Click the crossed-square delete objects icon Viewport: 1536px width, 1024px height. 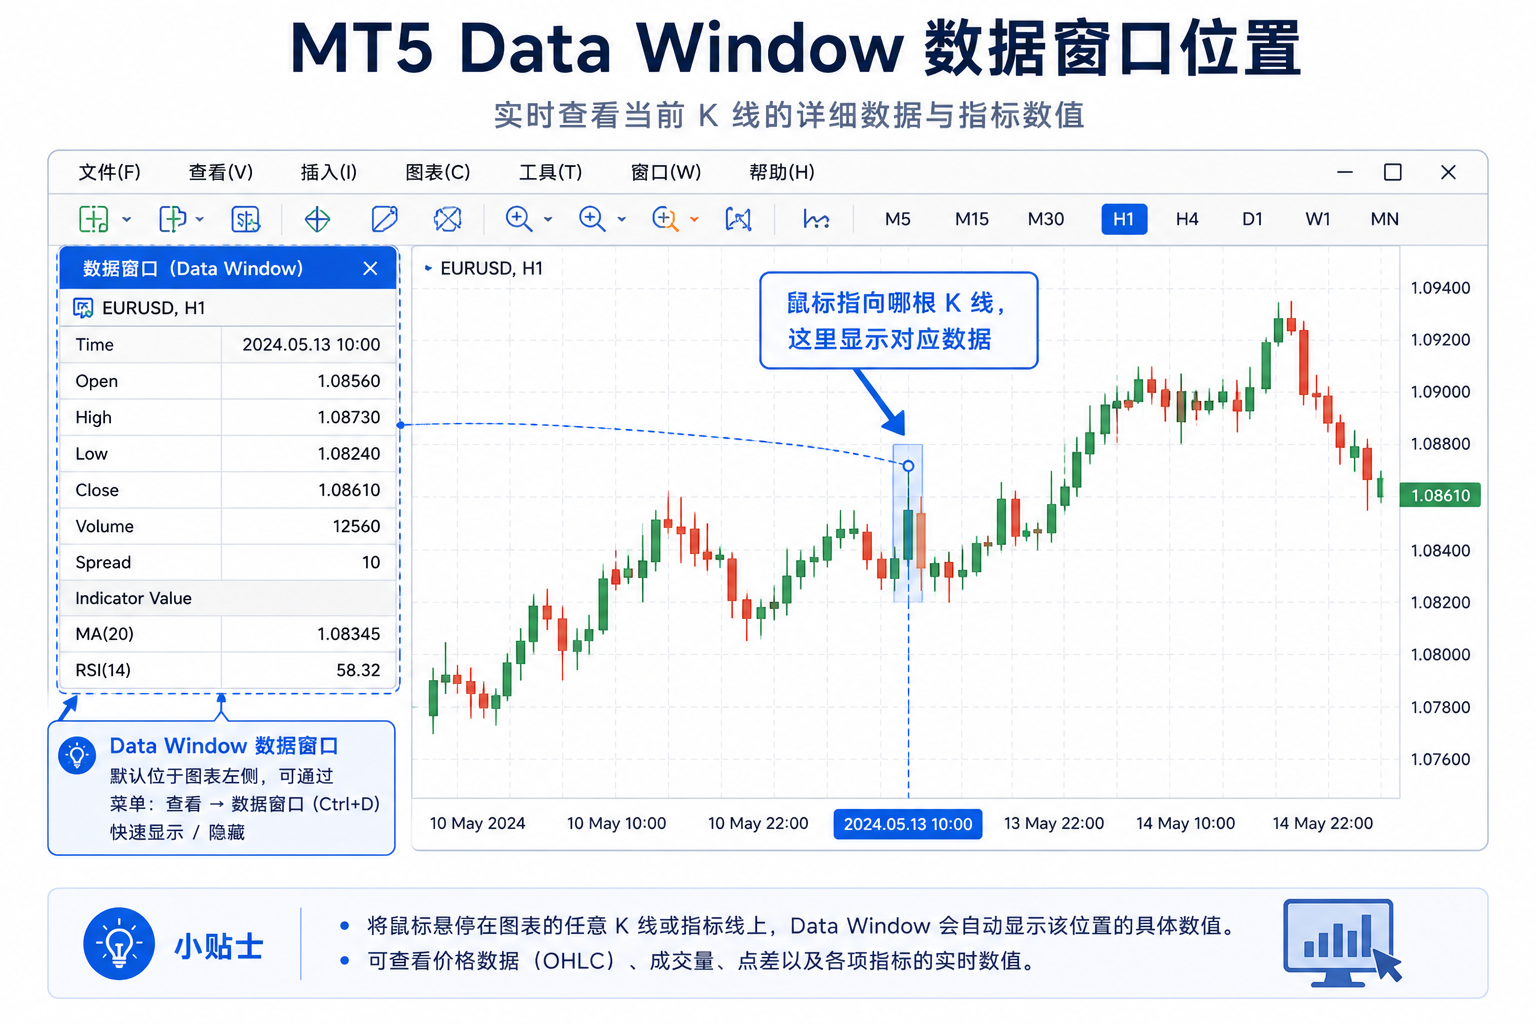tap(448, 219)
